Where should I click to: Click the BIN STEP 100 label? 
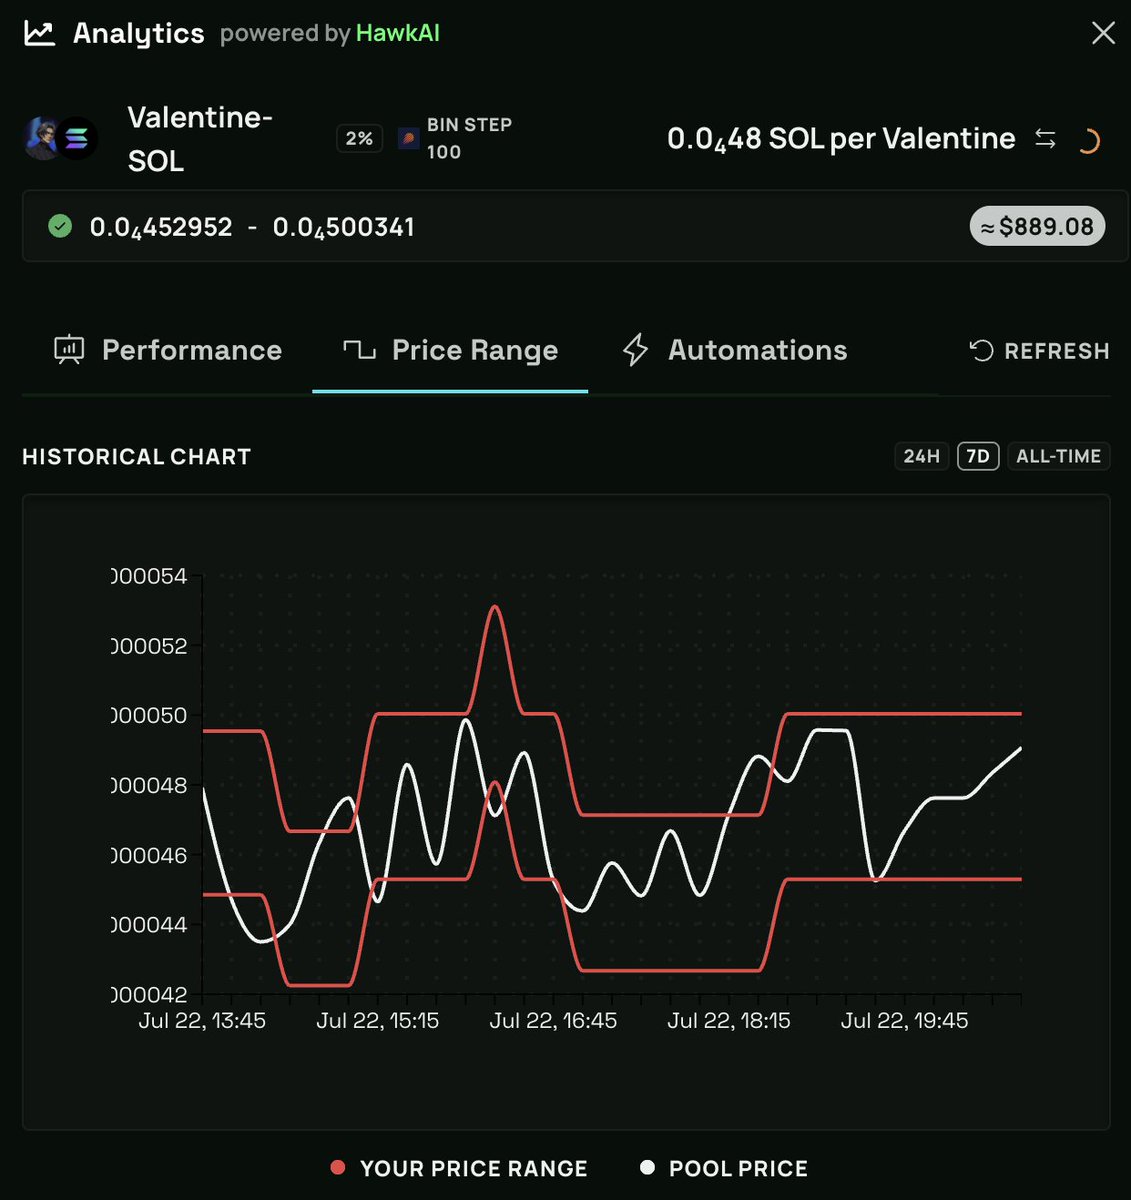coord(469,138)
